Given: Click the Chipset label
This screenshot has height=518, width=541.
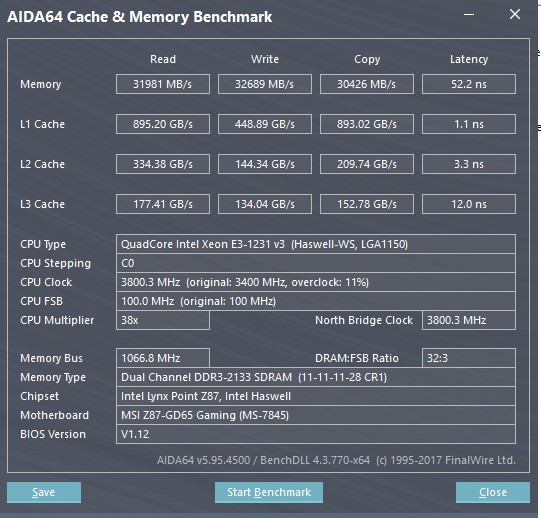Looking at the screenshot, I should tap(40, 396).
